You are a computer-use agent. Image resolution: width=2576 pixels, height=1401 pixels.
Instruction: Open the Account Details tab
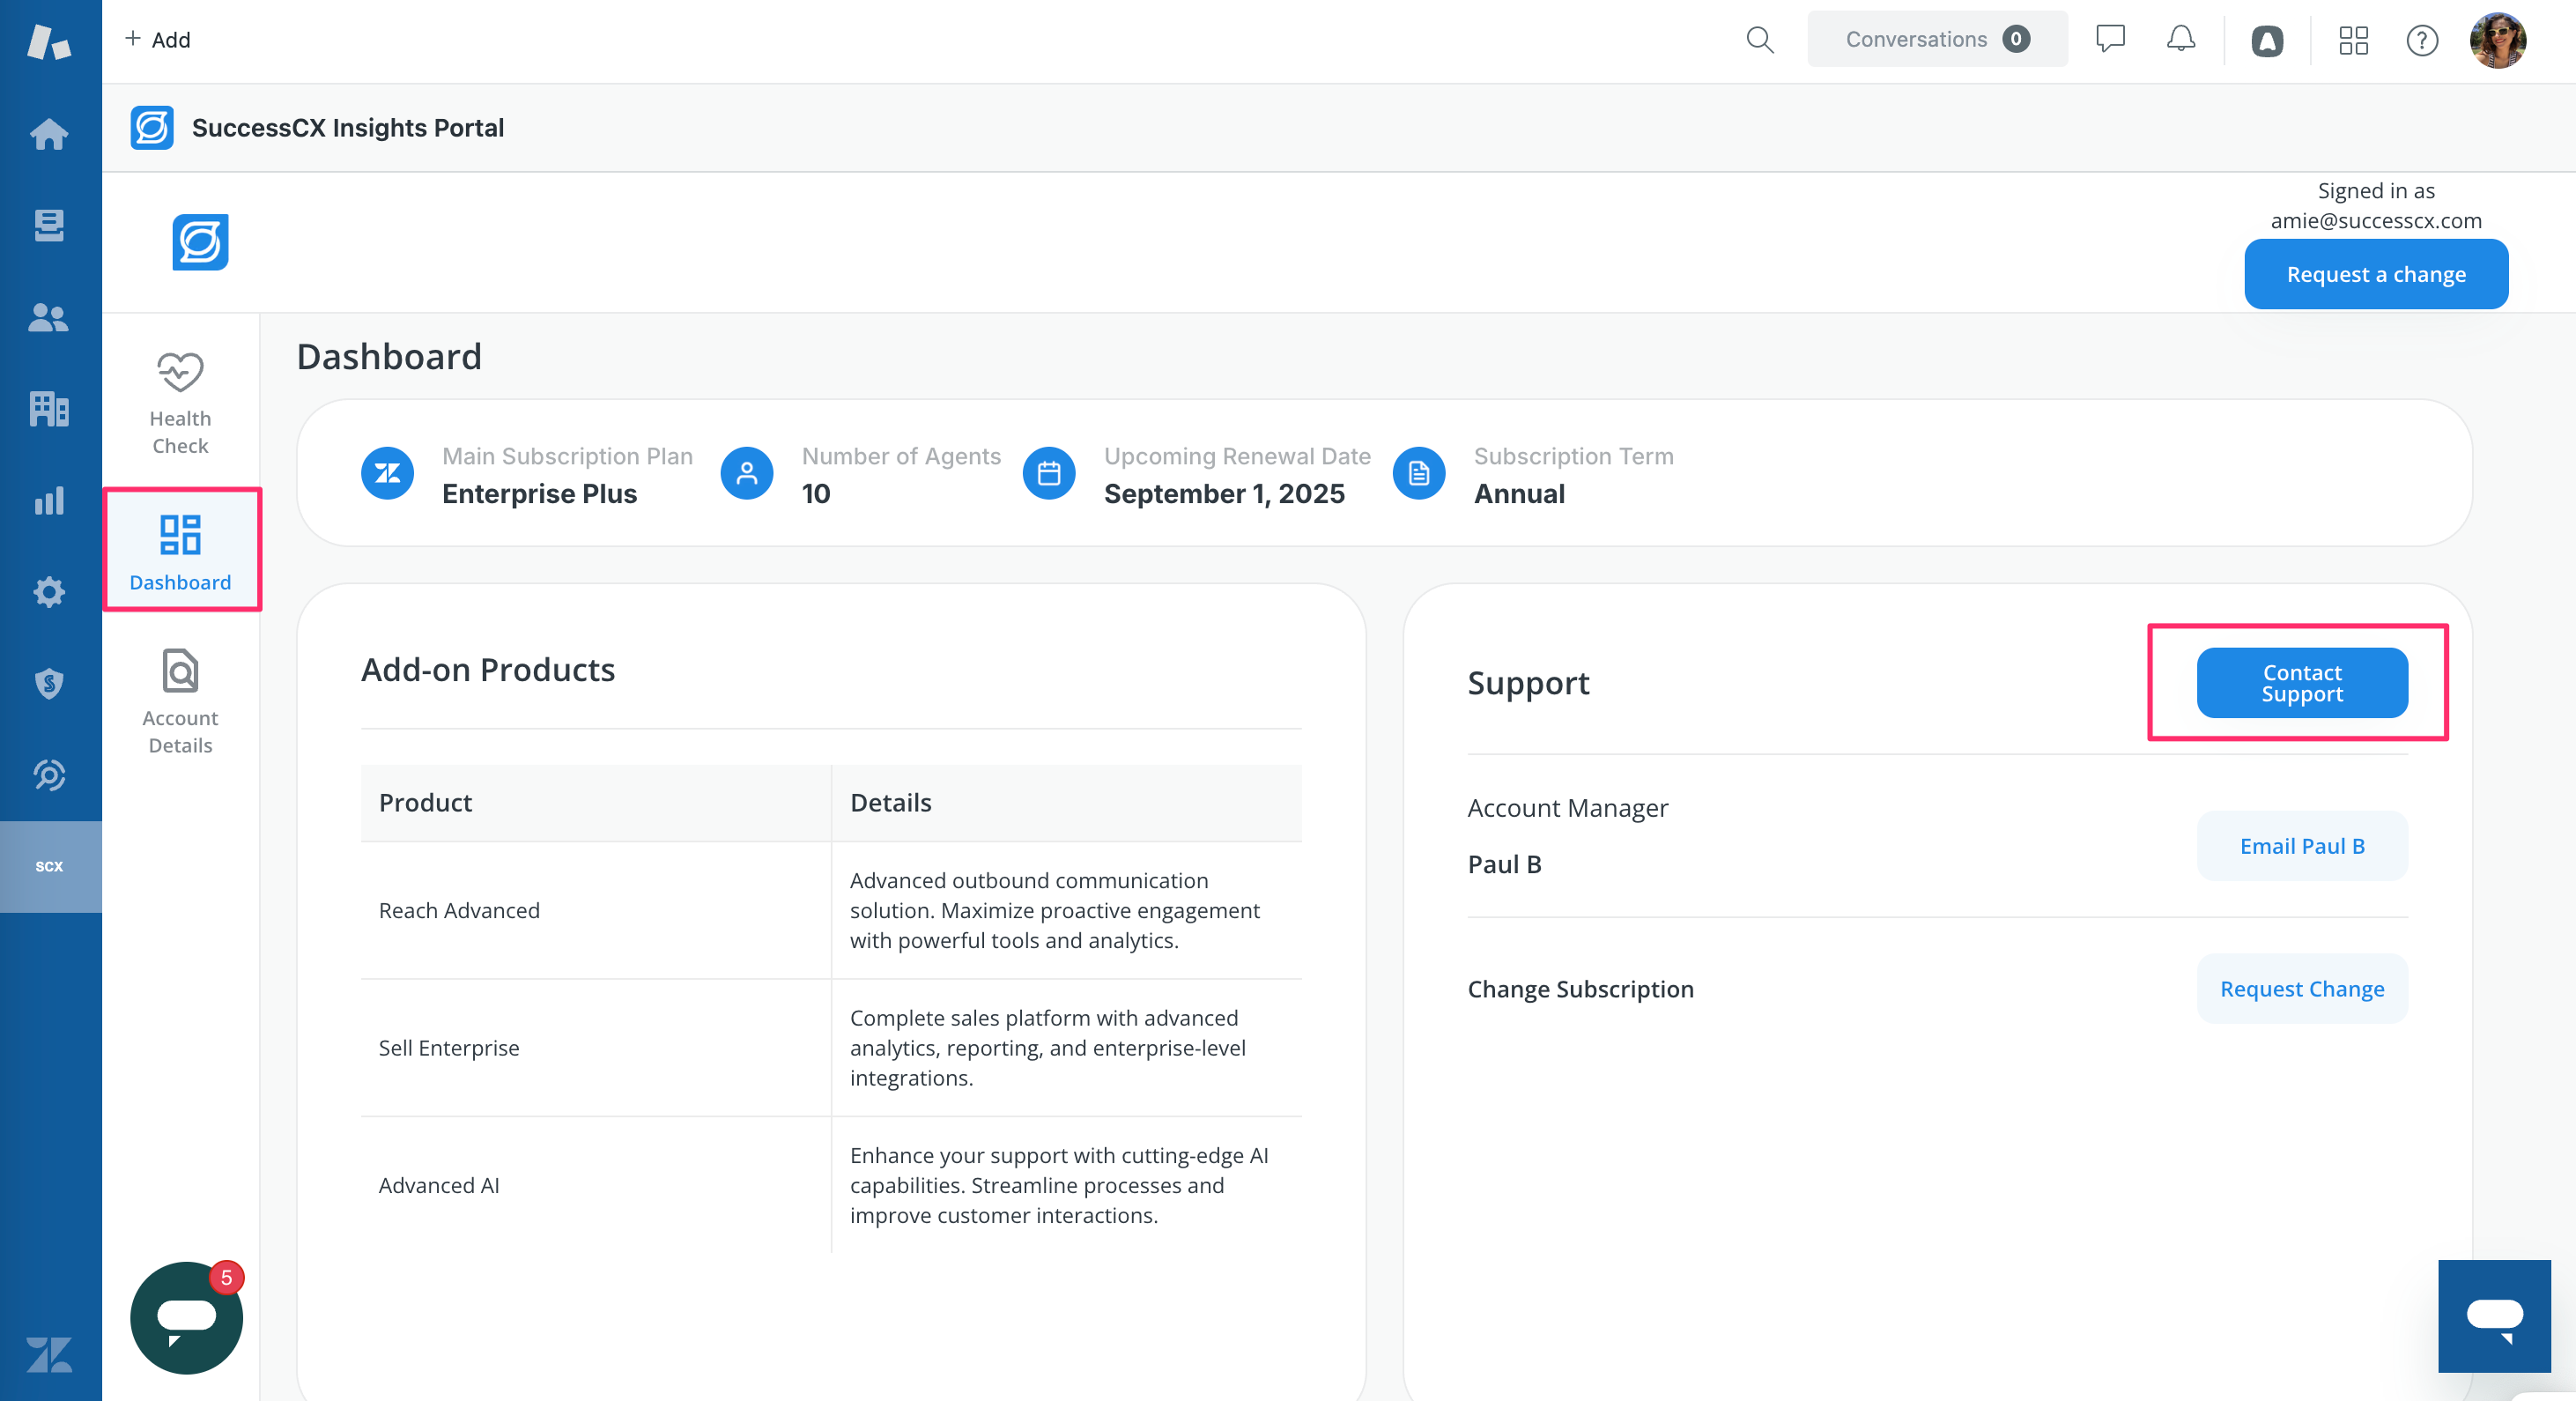click(x=180, y=703)
